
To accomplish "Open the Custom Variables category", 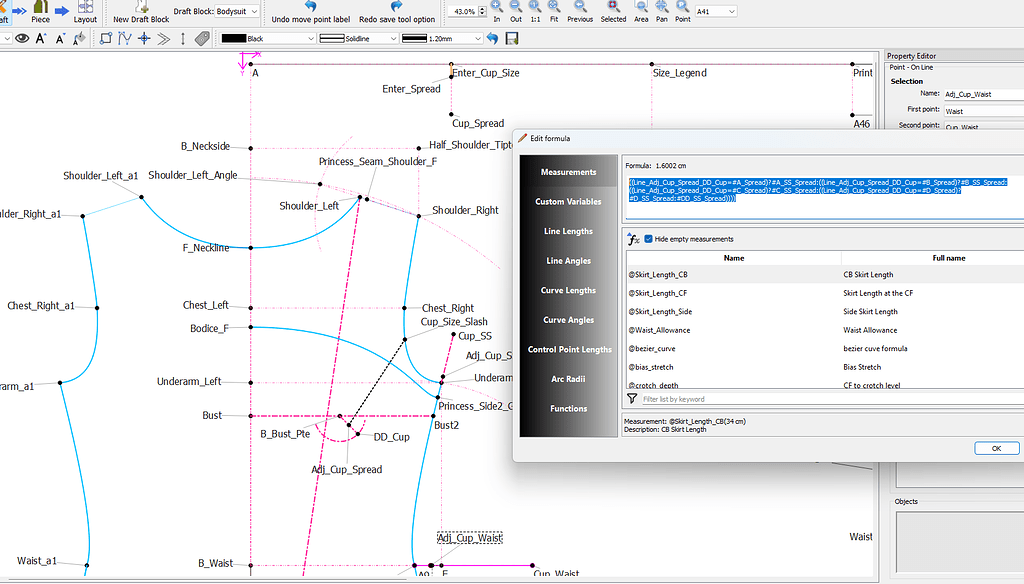I will click(568, 200).
